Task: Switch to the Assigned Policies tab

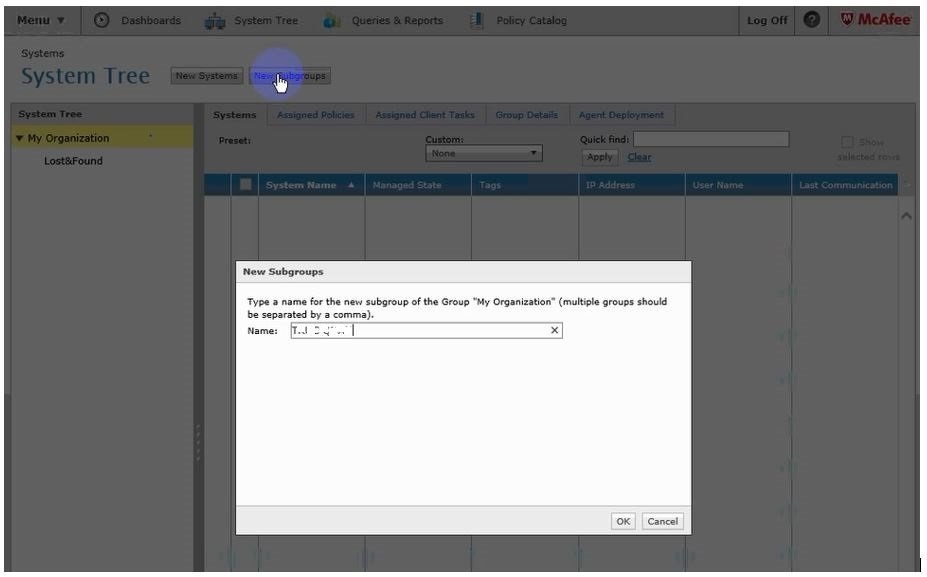Action: (315, 115)
